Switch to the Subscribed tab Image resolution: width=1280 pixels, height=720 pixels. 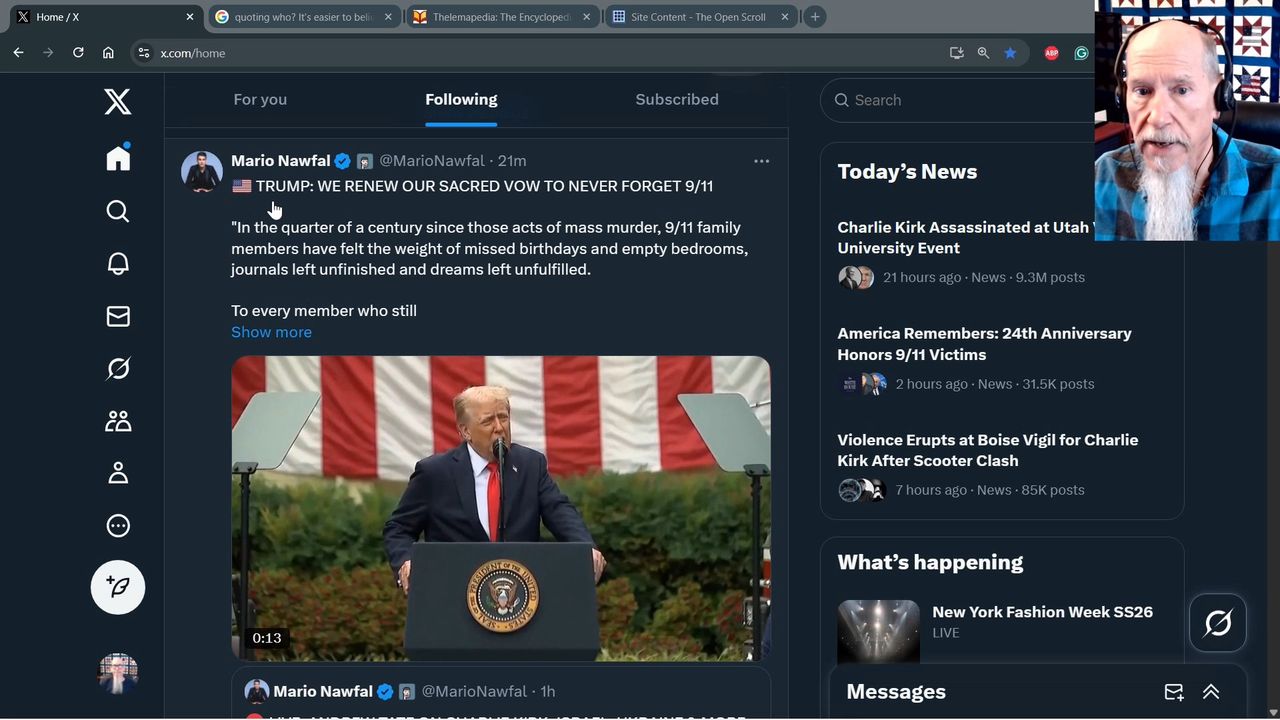[x=677, y=100]
